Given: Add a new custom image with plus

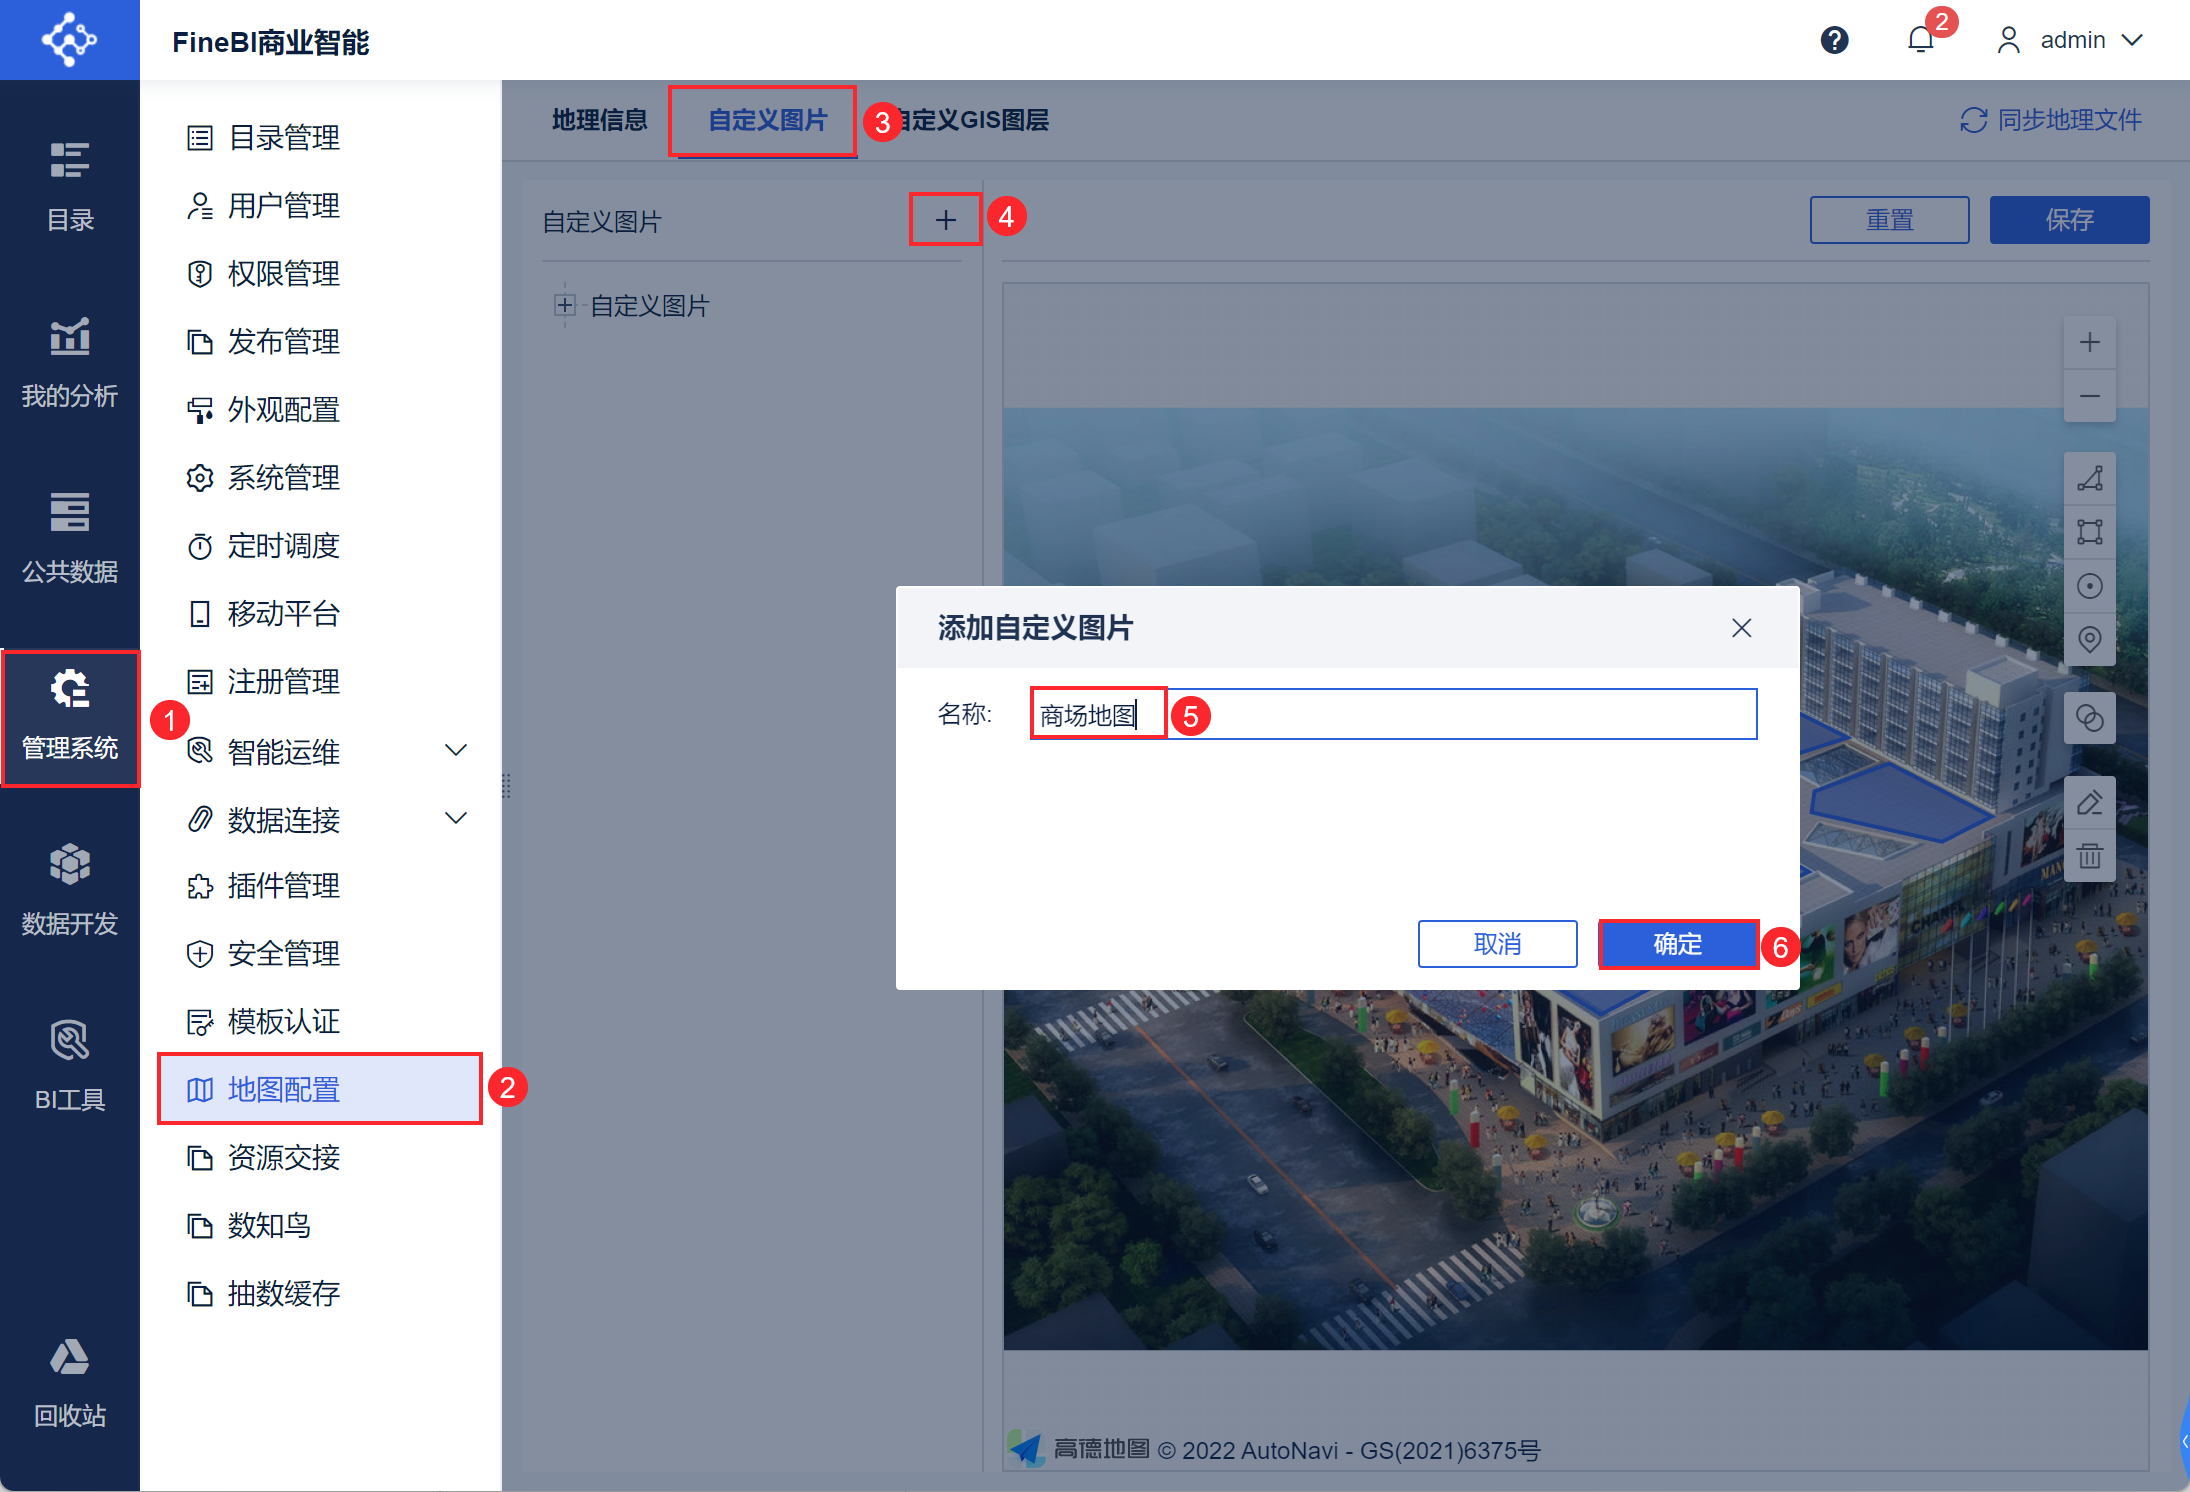Looking at the screenshot, I should click(945, 219).
